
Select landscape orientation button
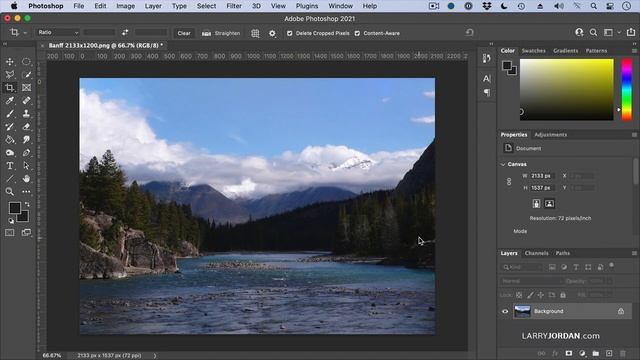(x=549, y=203)
